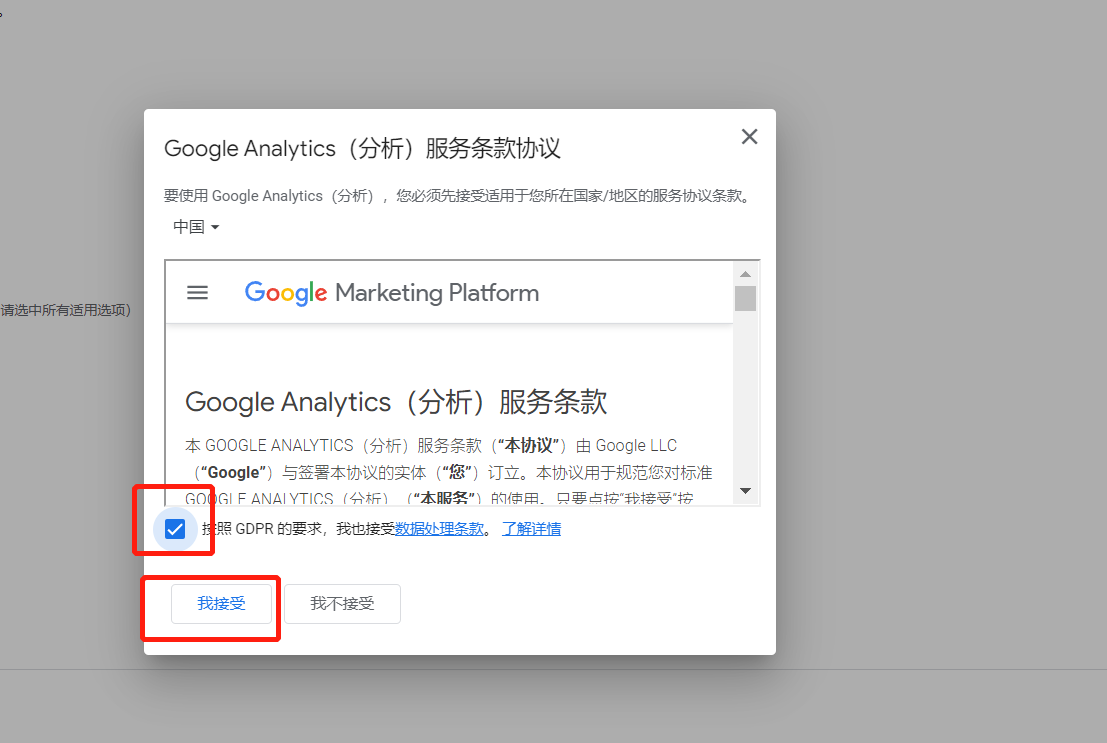Open the 数据处理条款 link
This screenshot has width=1107, height=743.
click(439, 528)
